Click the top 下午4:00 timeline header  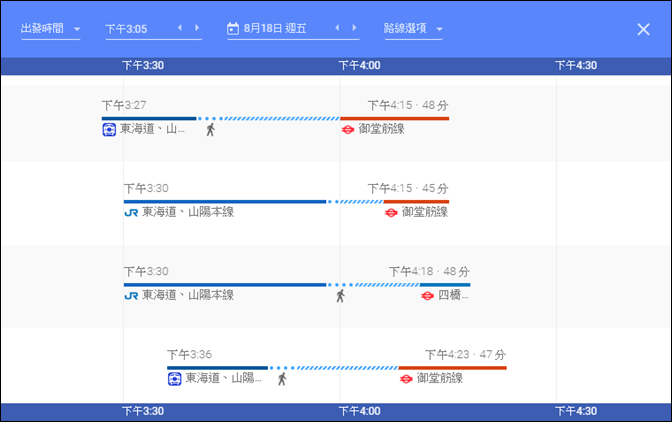[359, 66]
